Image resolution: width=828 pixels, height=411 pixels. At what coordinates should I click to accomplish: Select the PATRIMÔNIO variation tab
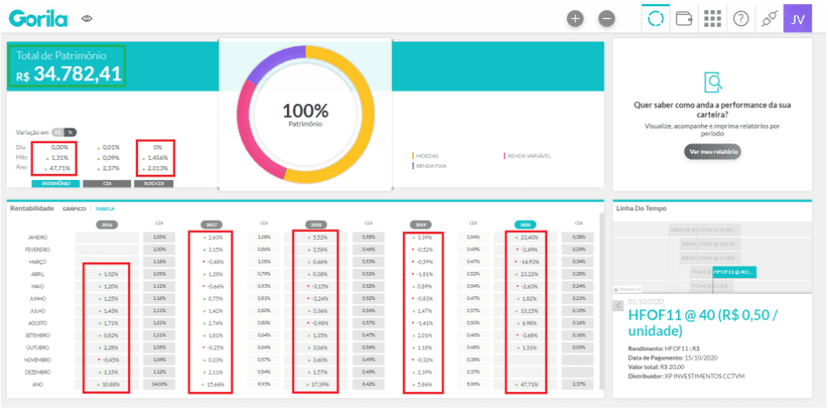coord(55,184)
